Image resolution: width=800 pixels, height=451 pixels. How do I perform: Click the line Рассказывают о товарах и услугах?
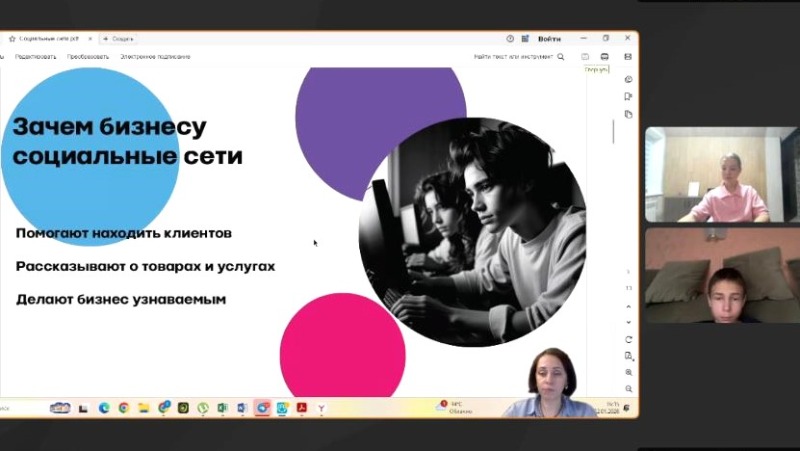145,266
